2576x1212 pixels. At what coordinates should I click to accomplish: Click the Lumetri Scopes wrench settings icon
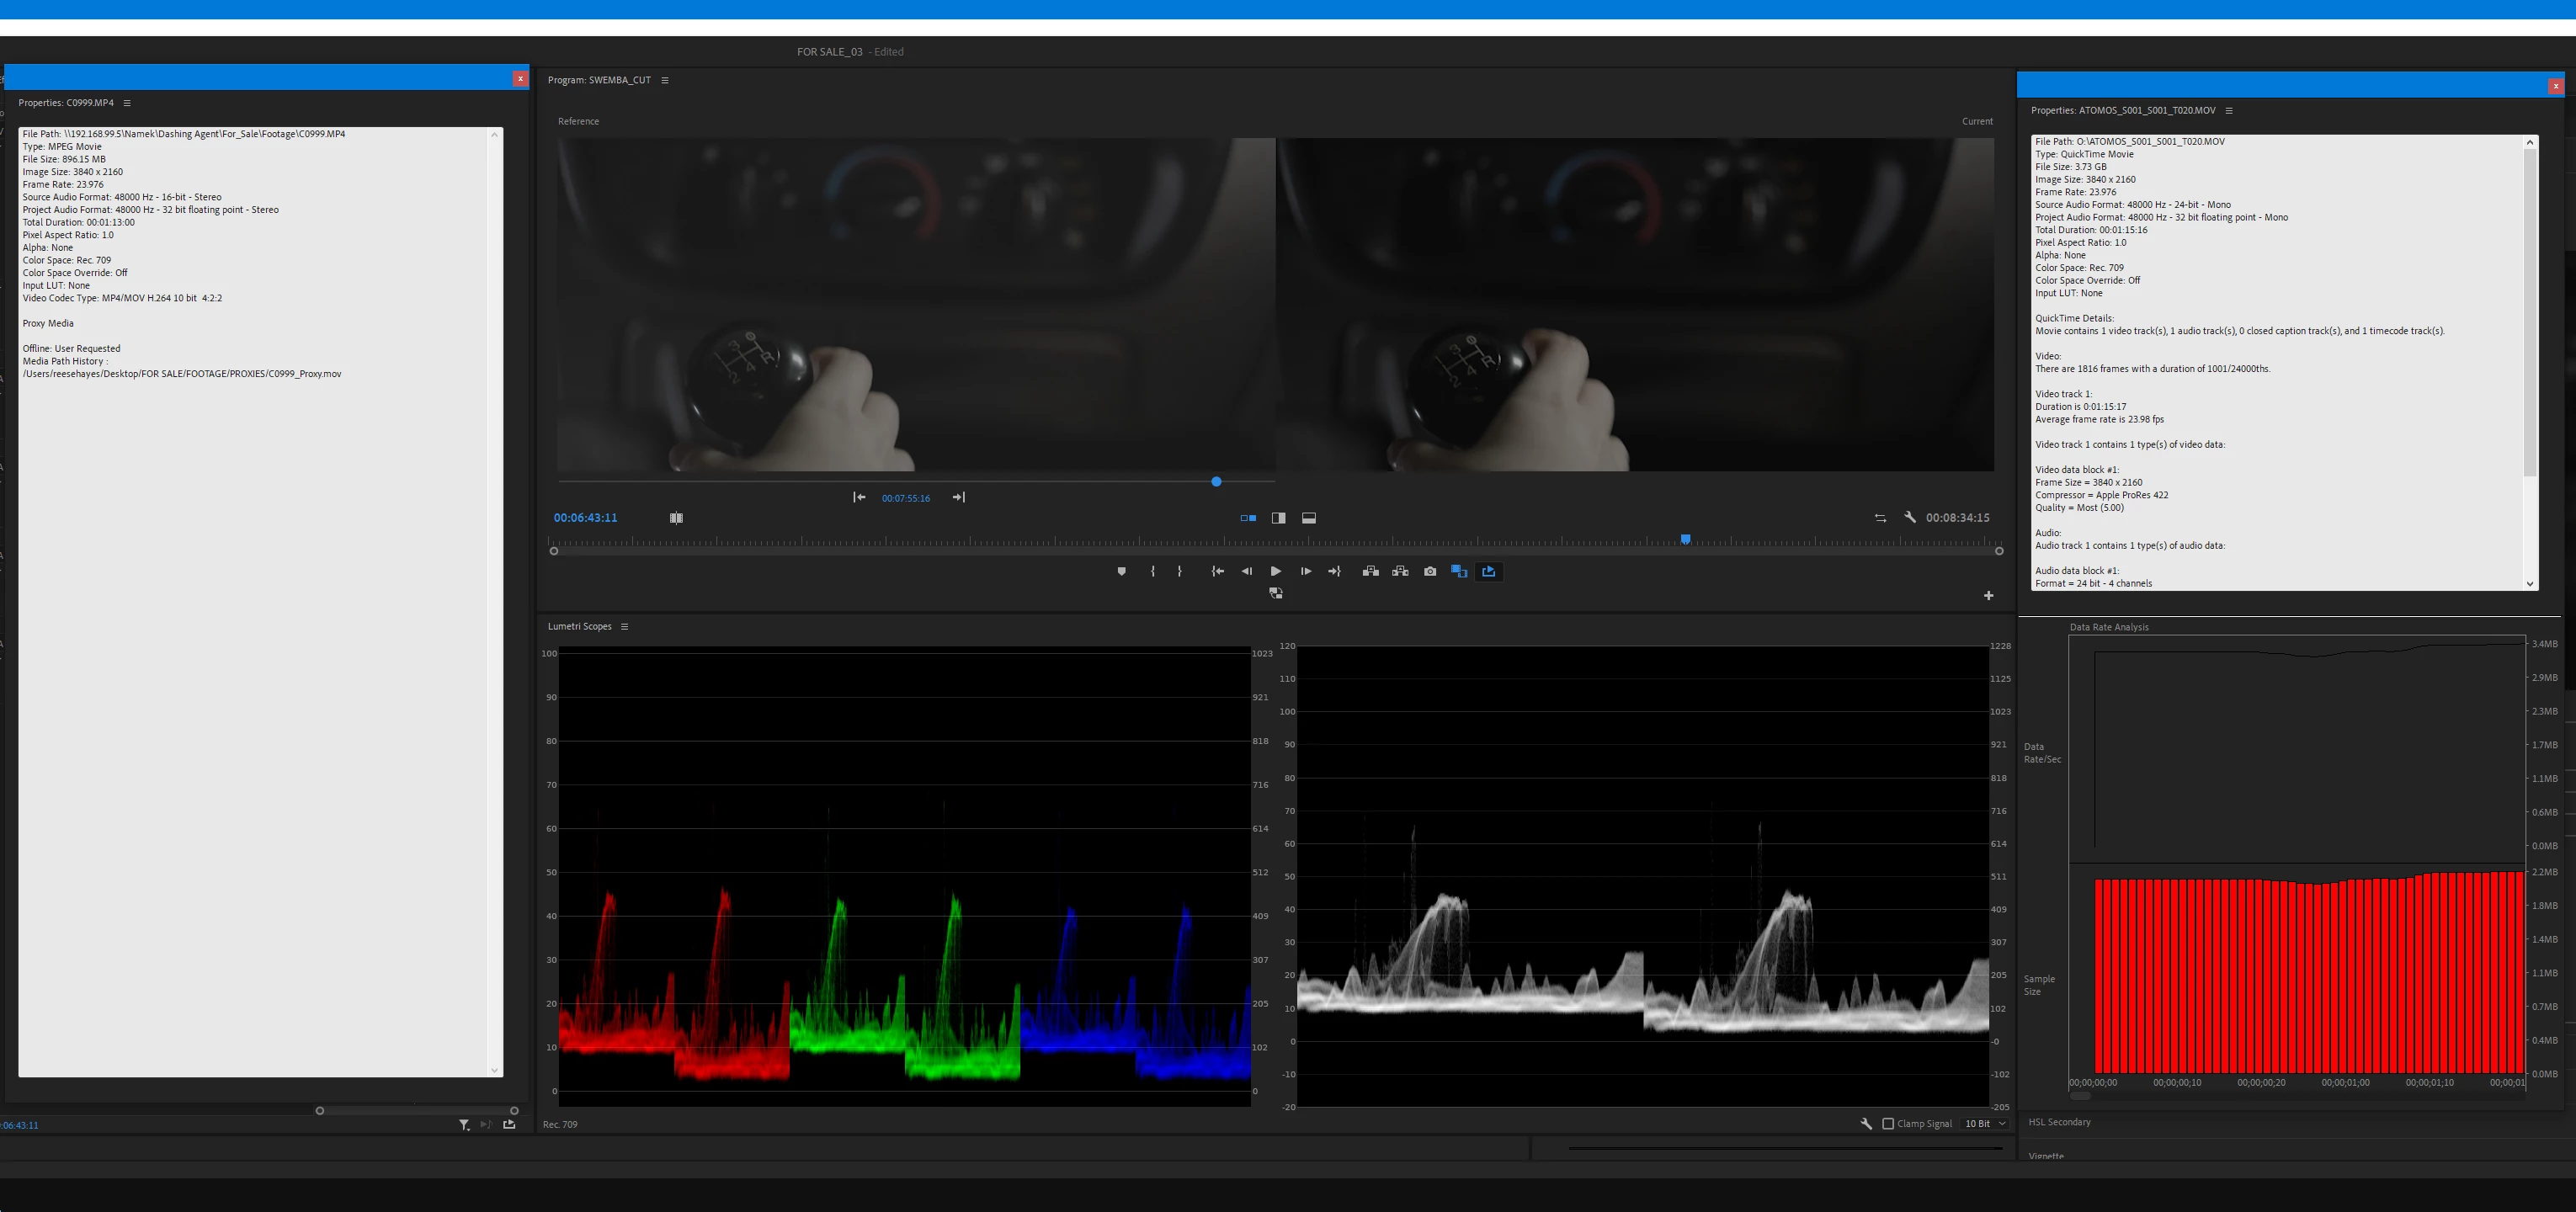(x=1865, y=1123)
